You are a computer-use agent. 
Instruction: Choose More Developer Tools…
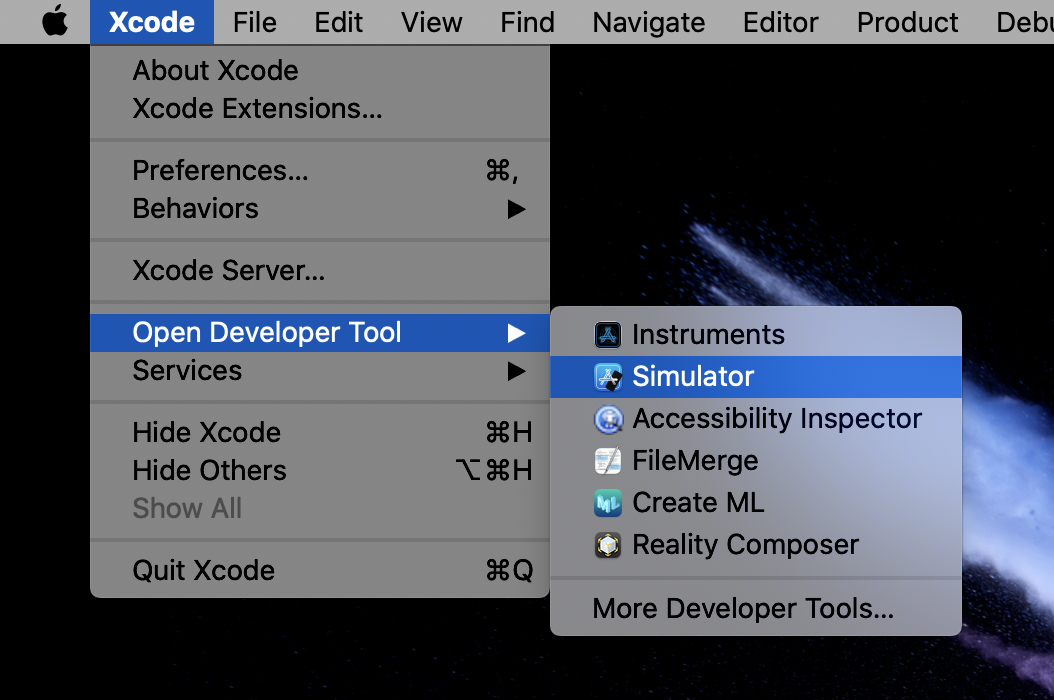[x=756, y=609]
